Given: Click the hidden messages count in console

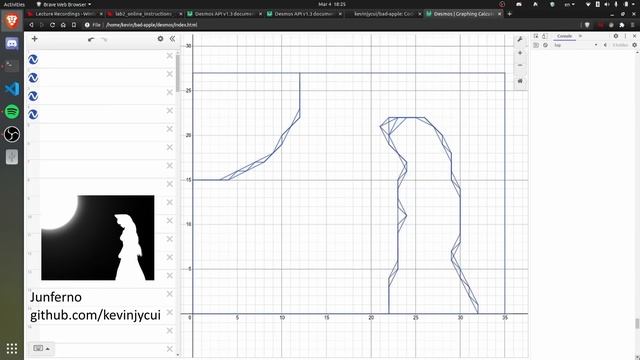Looking at the screenshot, I should tap(620, 45).
